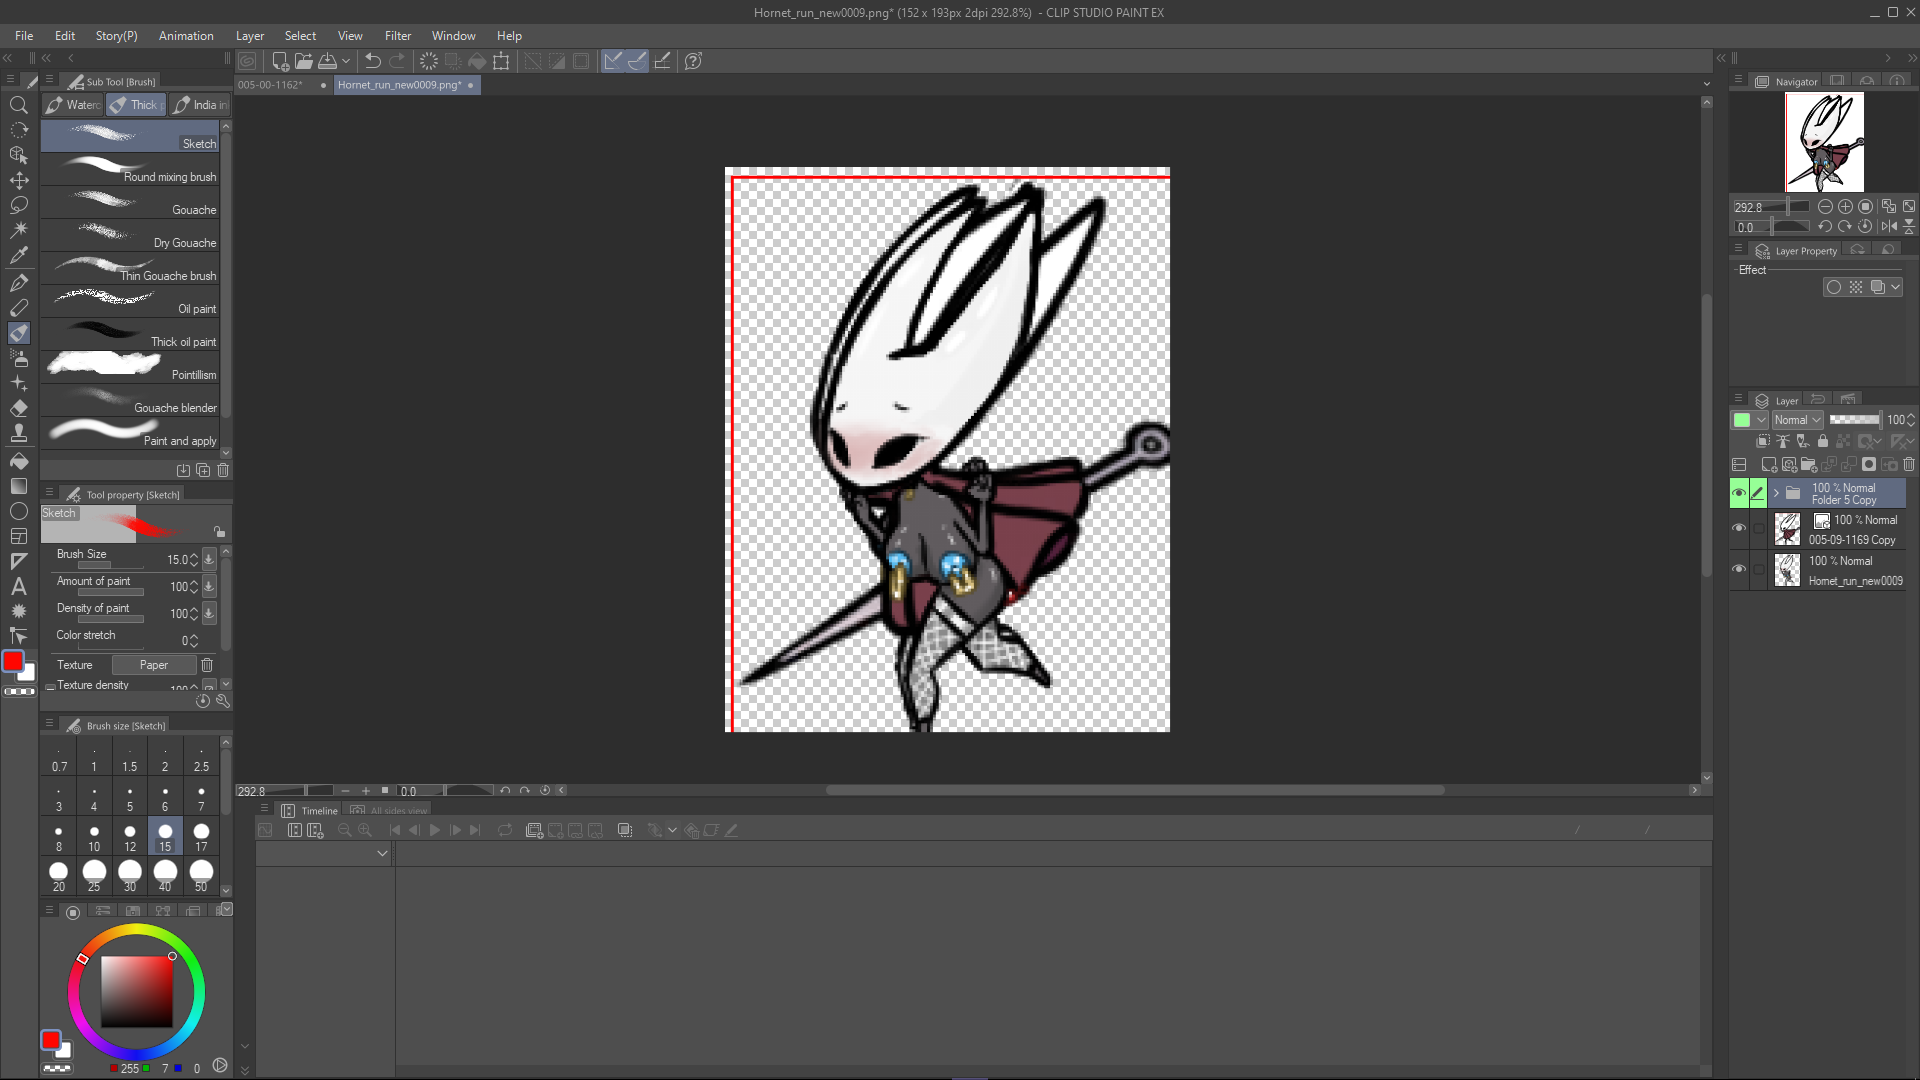The width and height of the screenshot is (1920, 1080).
Task: Click the Timeline play button
Action: click(434, 830)
